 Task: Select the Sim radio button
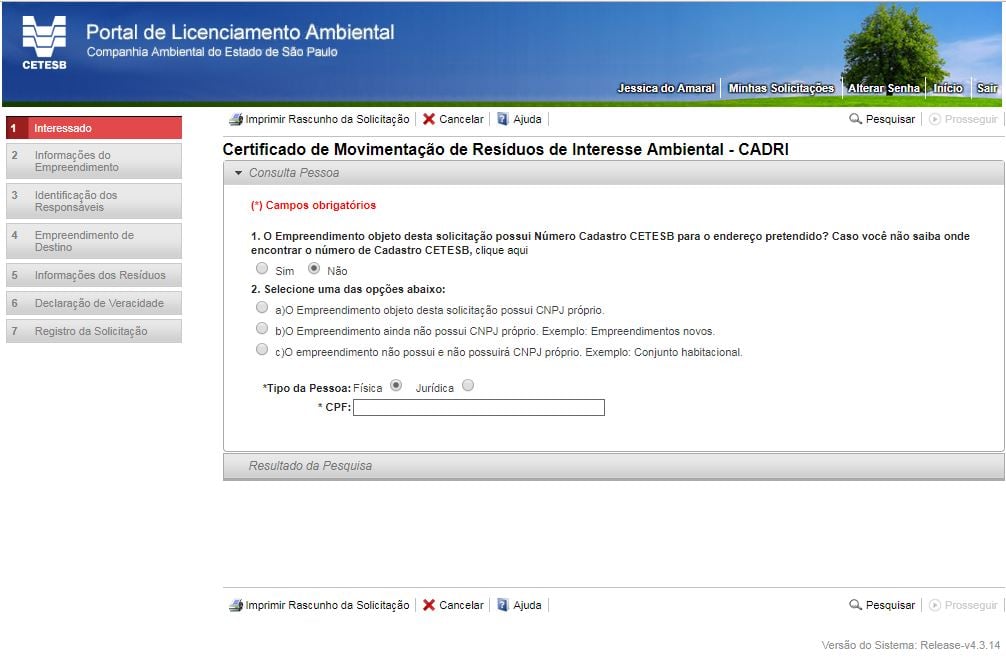pos(262,269)
